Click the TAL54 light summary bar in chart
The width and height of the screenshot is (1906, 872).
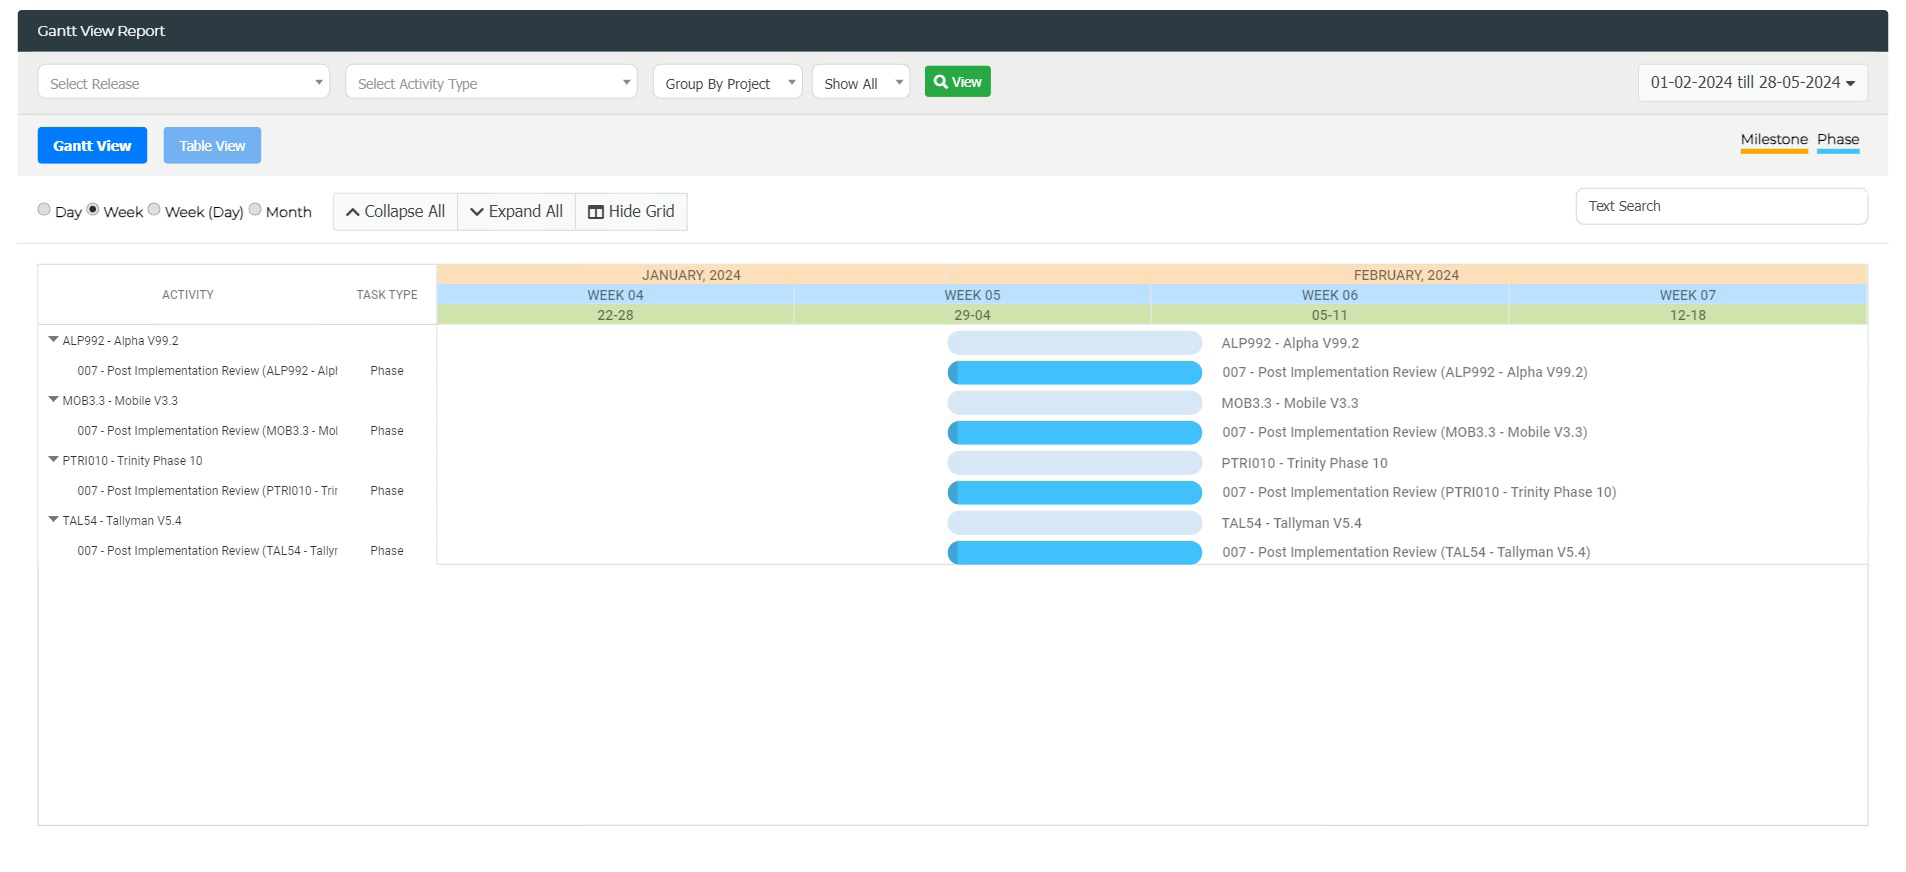[x=1074, y=523]
